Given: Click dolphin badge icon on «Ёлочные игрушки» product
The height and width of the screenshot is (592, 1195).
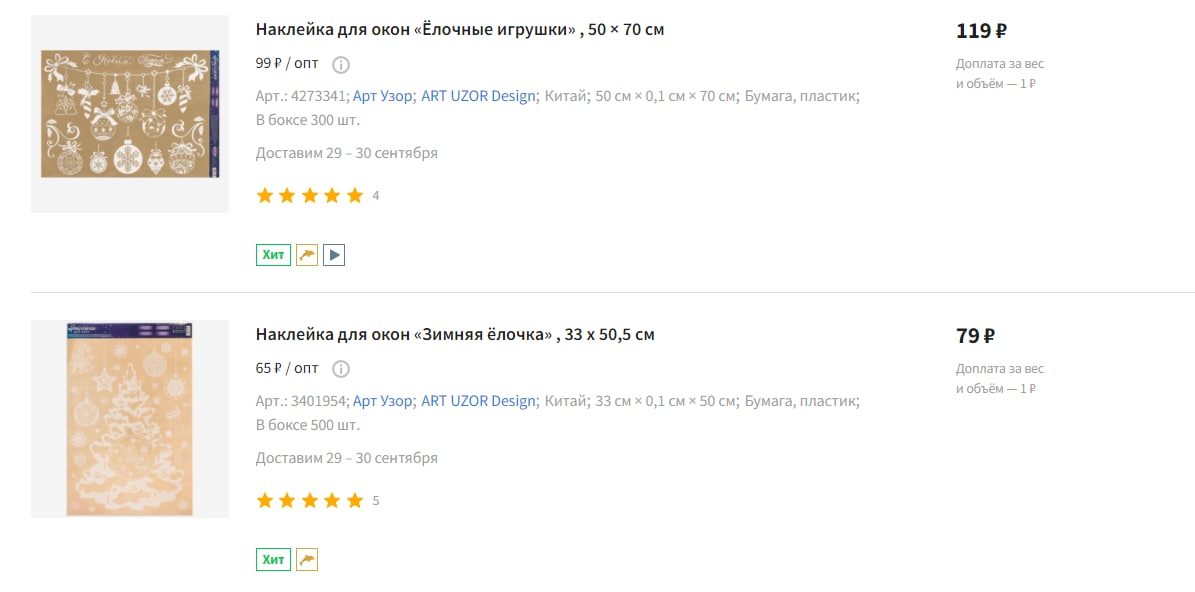Looking at the screenshot, I should click(307, 255).
